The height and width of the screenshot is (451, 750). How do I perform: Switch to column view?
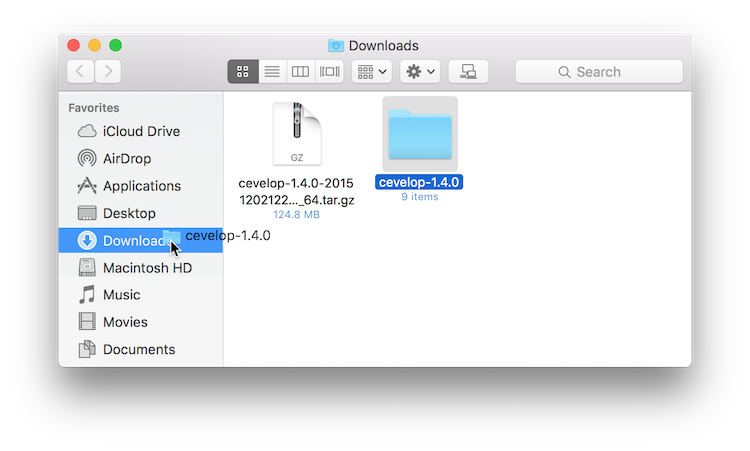tap(300, 72)
